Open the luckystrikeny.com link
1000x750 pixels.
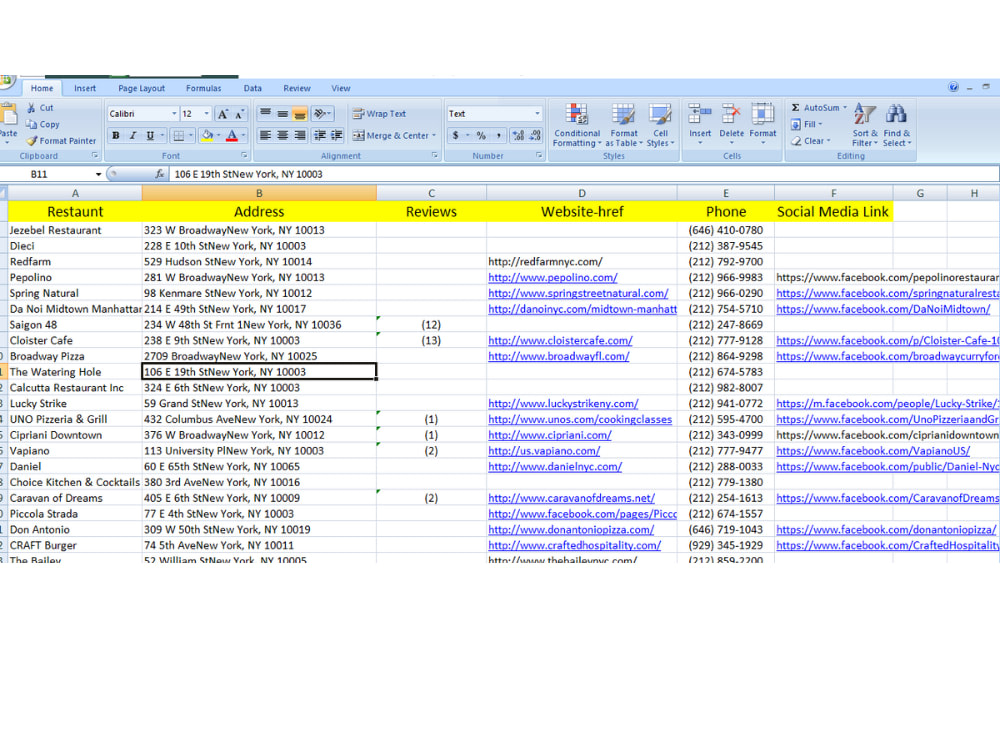point(563,404)
